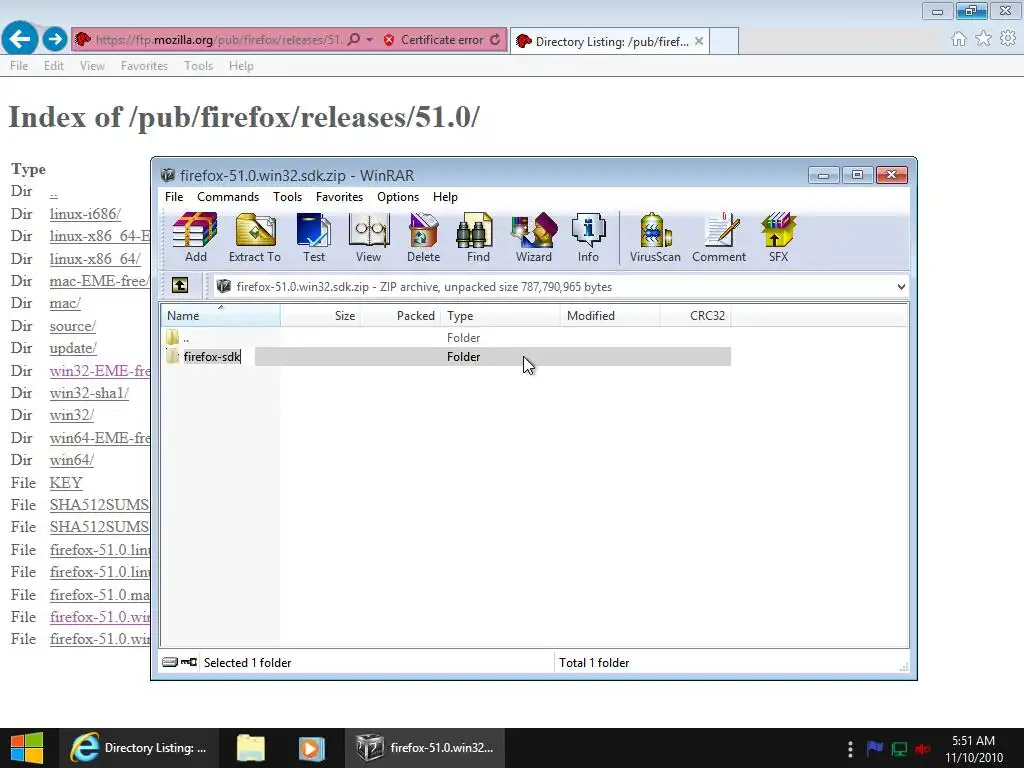
Task: Open the linux-i686/ directory link
Action: pos(85,214)
